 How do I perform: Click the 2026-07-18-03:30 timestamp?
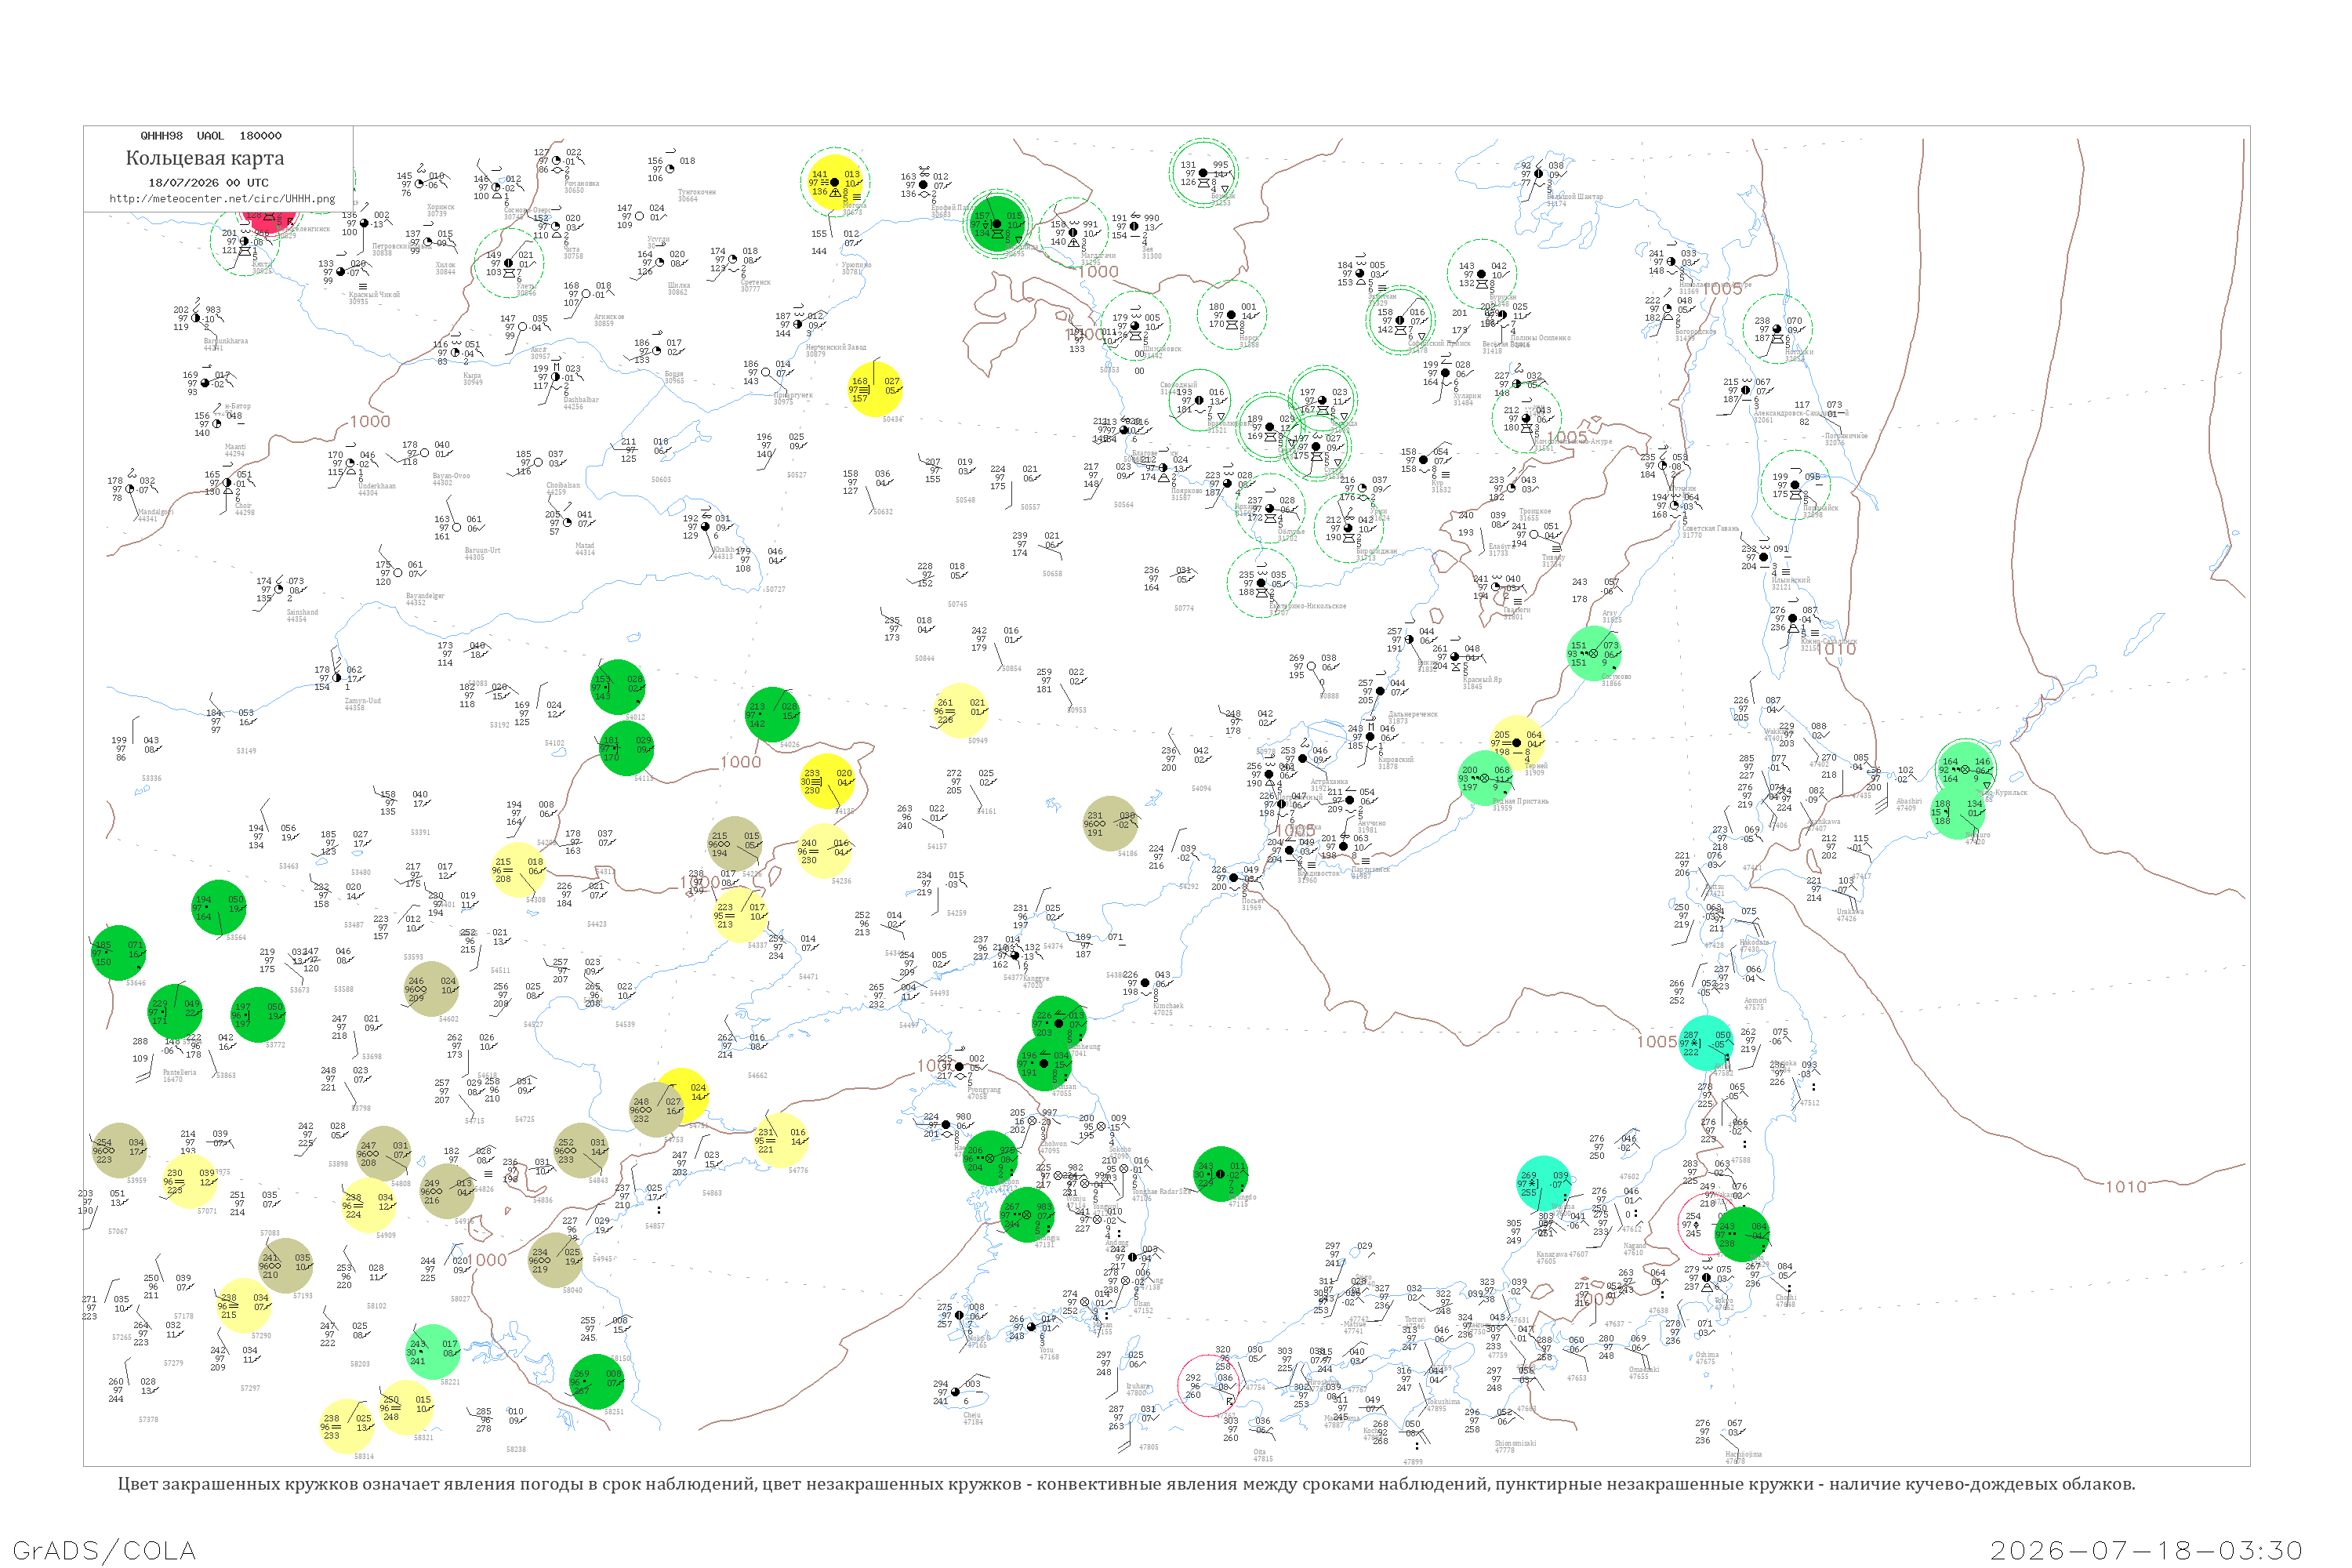[2147, 1550]
